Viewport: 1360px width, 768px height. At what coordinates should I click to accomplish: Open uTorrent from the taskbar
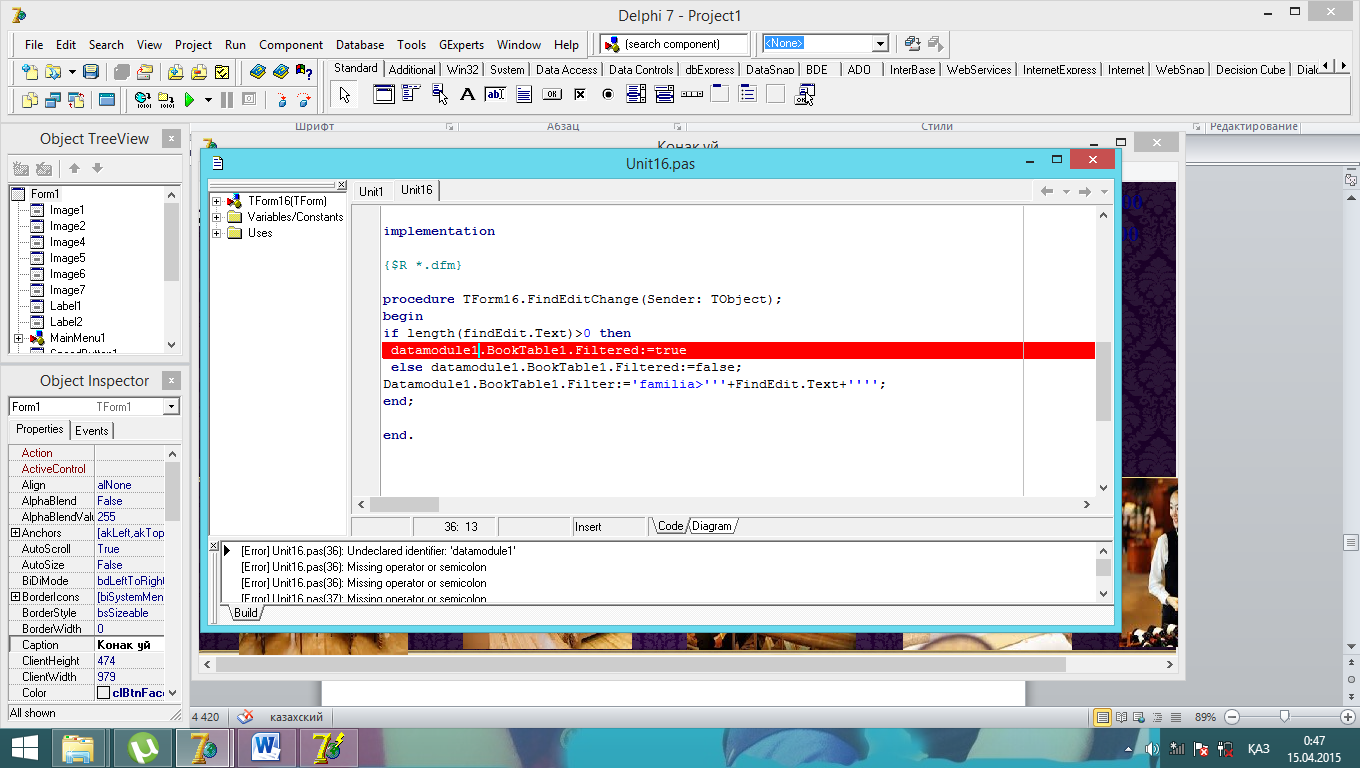point(143,748)
